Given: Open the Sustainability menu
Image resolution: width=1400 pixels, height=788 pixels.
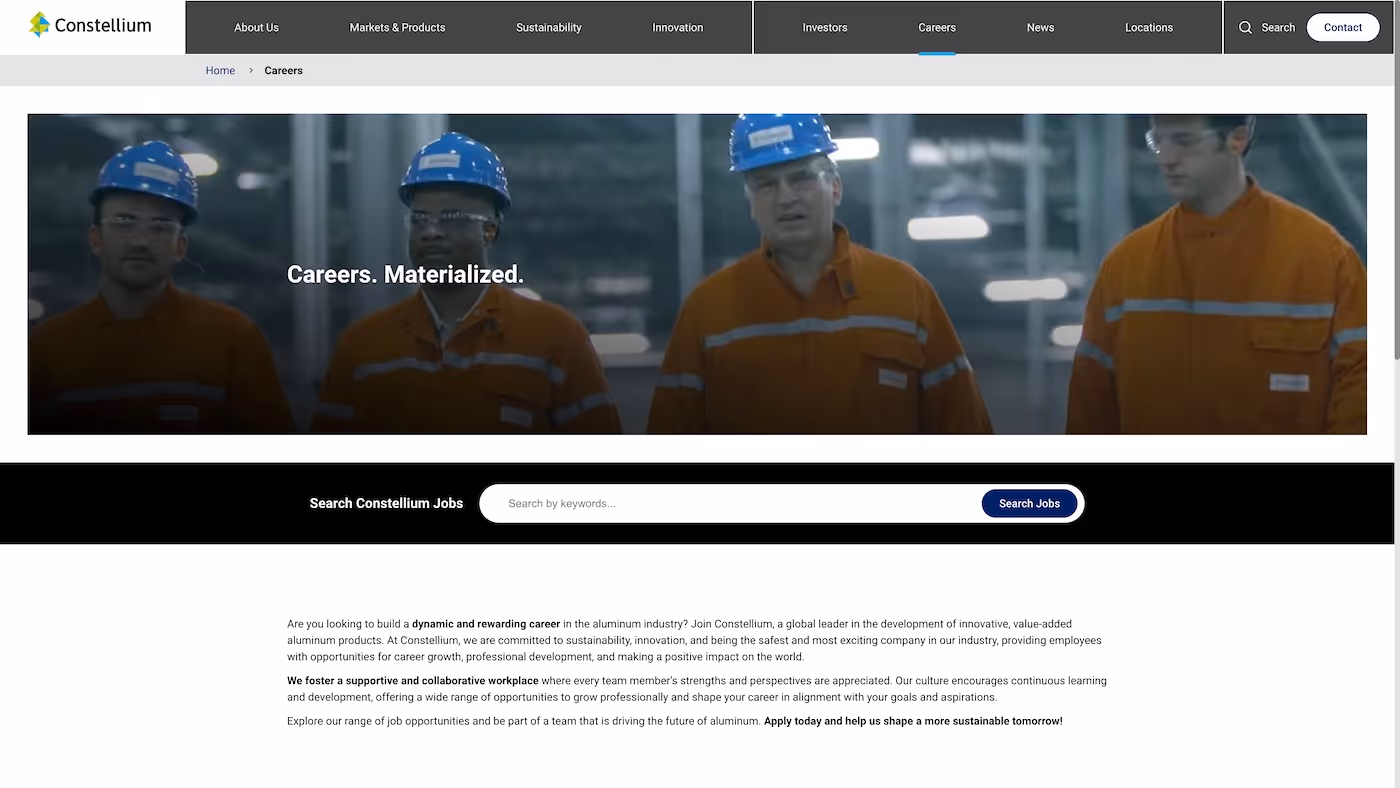Looking at the screenshot, I should pyautogui.click(x=548, y=27).
